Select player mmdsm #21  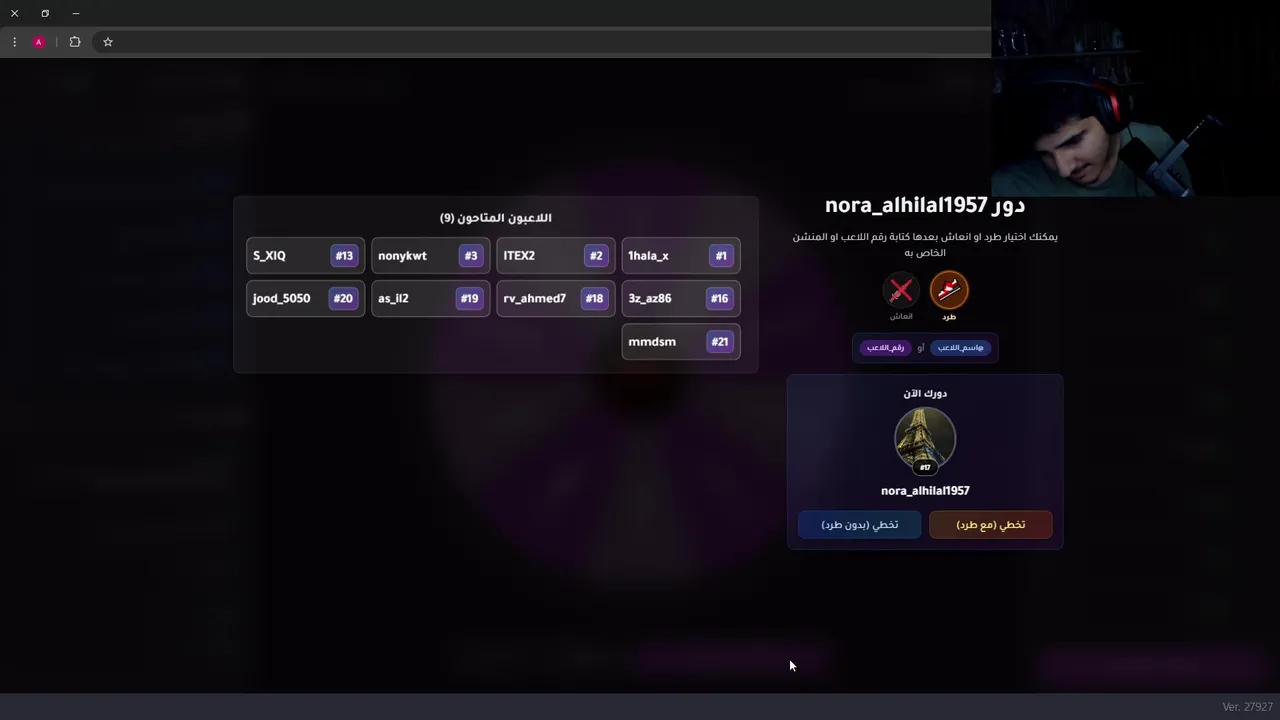tap(681, 342)
